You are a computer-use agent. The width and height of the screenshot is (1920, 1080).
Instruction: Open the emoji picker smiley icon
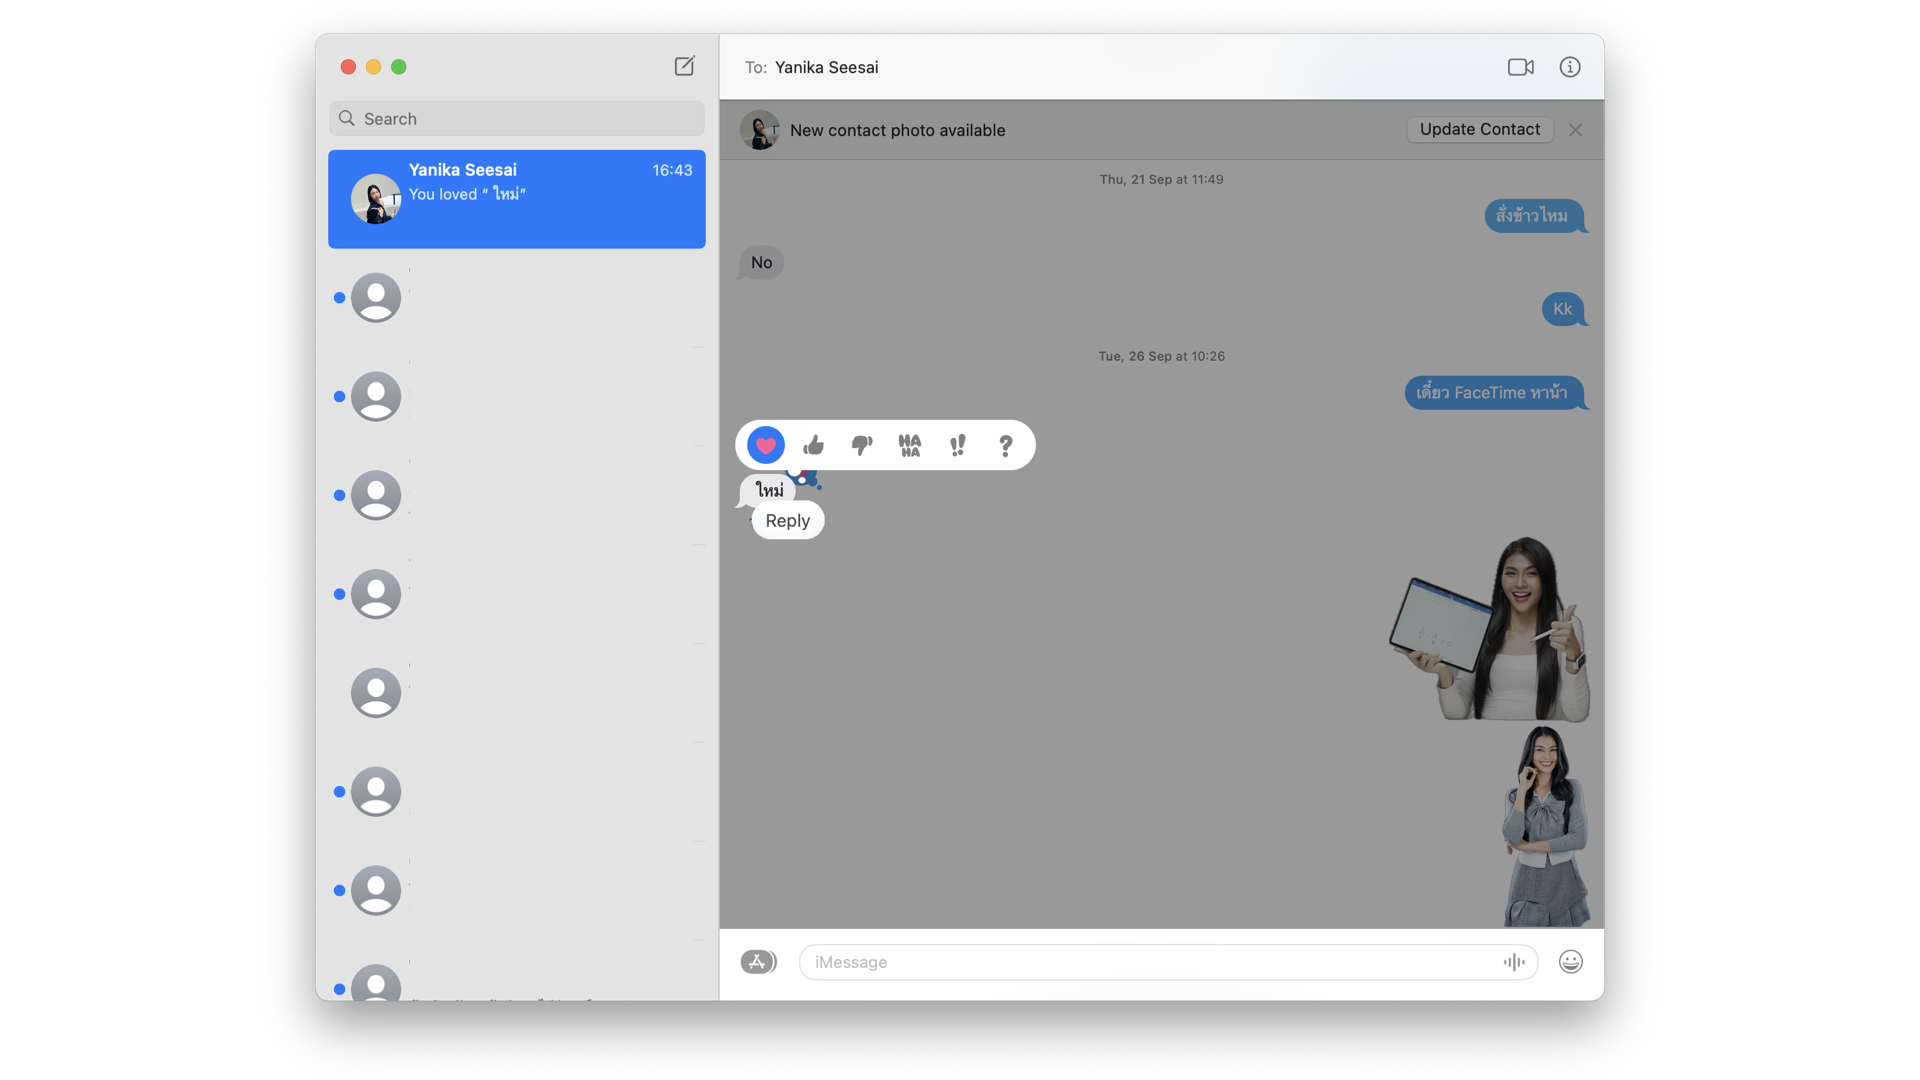click(x=1570, y=962)
